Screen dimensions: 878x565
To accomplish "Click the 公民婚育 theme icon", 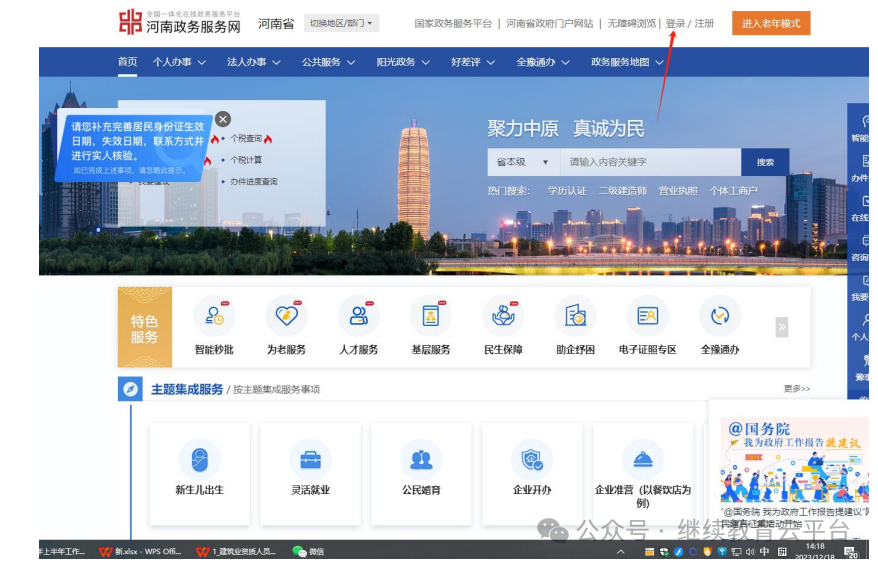I will 421,460.
